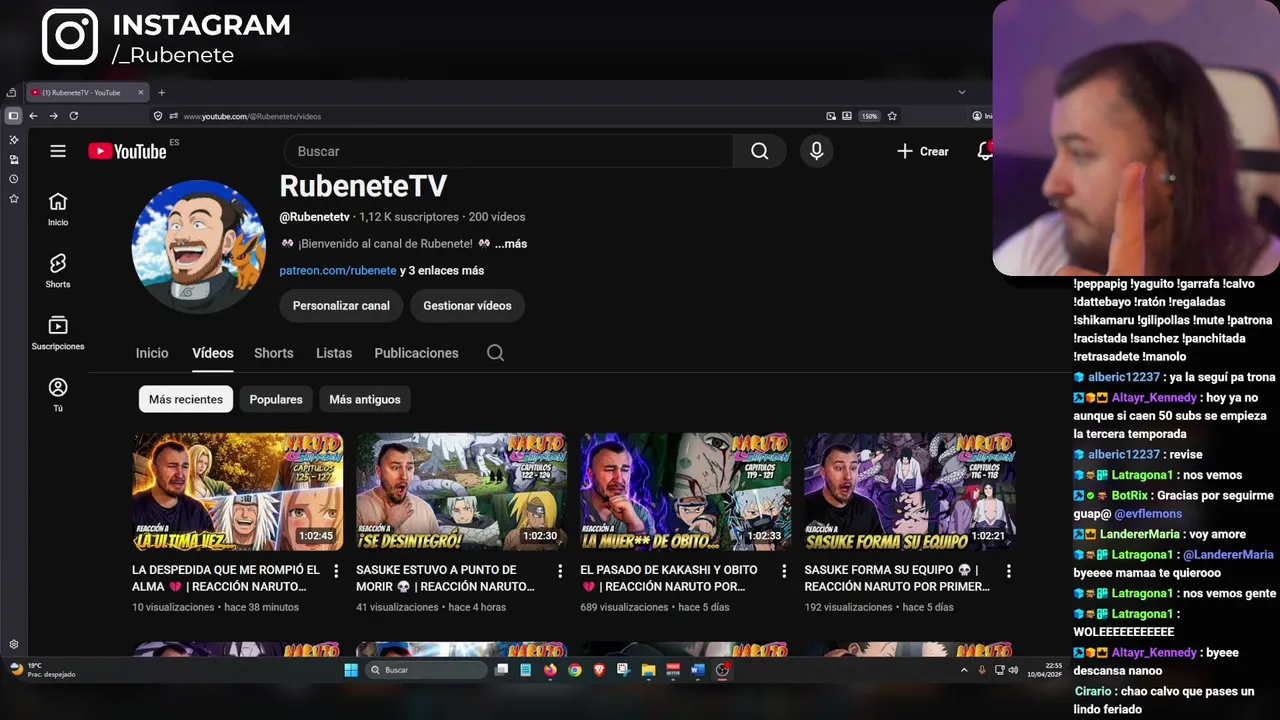Click the RubeneteTV channel avatar
The image size is (1280, 720).
[199, 246]
